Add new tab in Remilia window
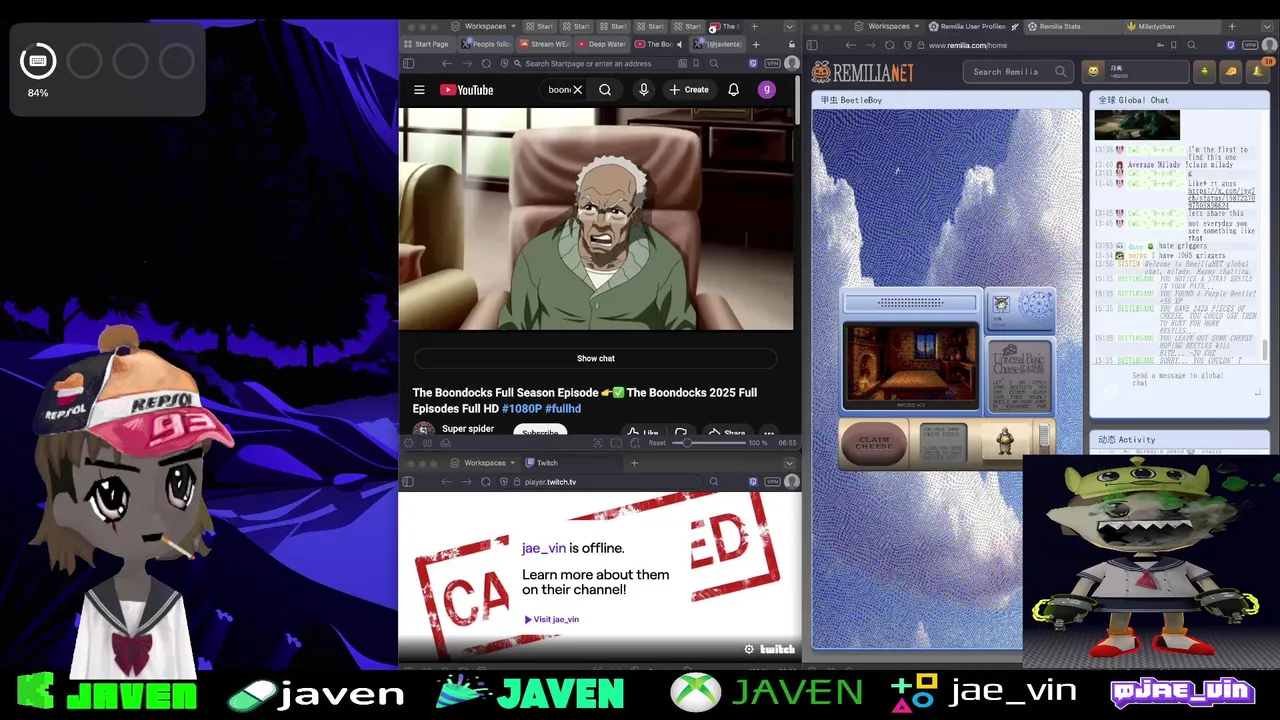Viewport: 1280px width, 720px height. (1231, 27)
